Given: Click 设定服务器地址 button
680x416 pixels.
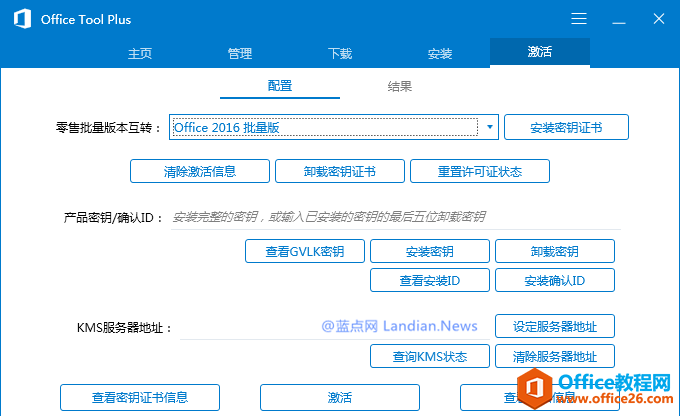Looking at the screenshot, I should click(555, 326).
